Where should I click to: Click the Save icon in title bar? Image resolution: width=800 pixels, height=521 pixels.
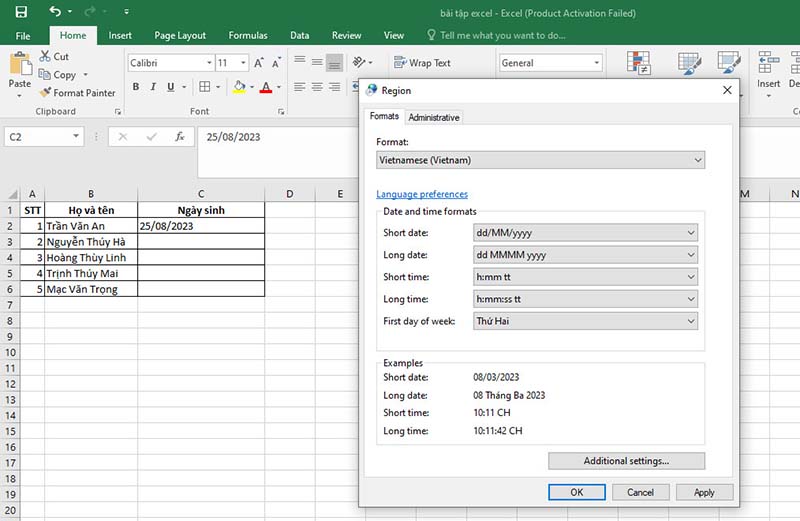(21, 12)
